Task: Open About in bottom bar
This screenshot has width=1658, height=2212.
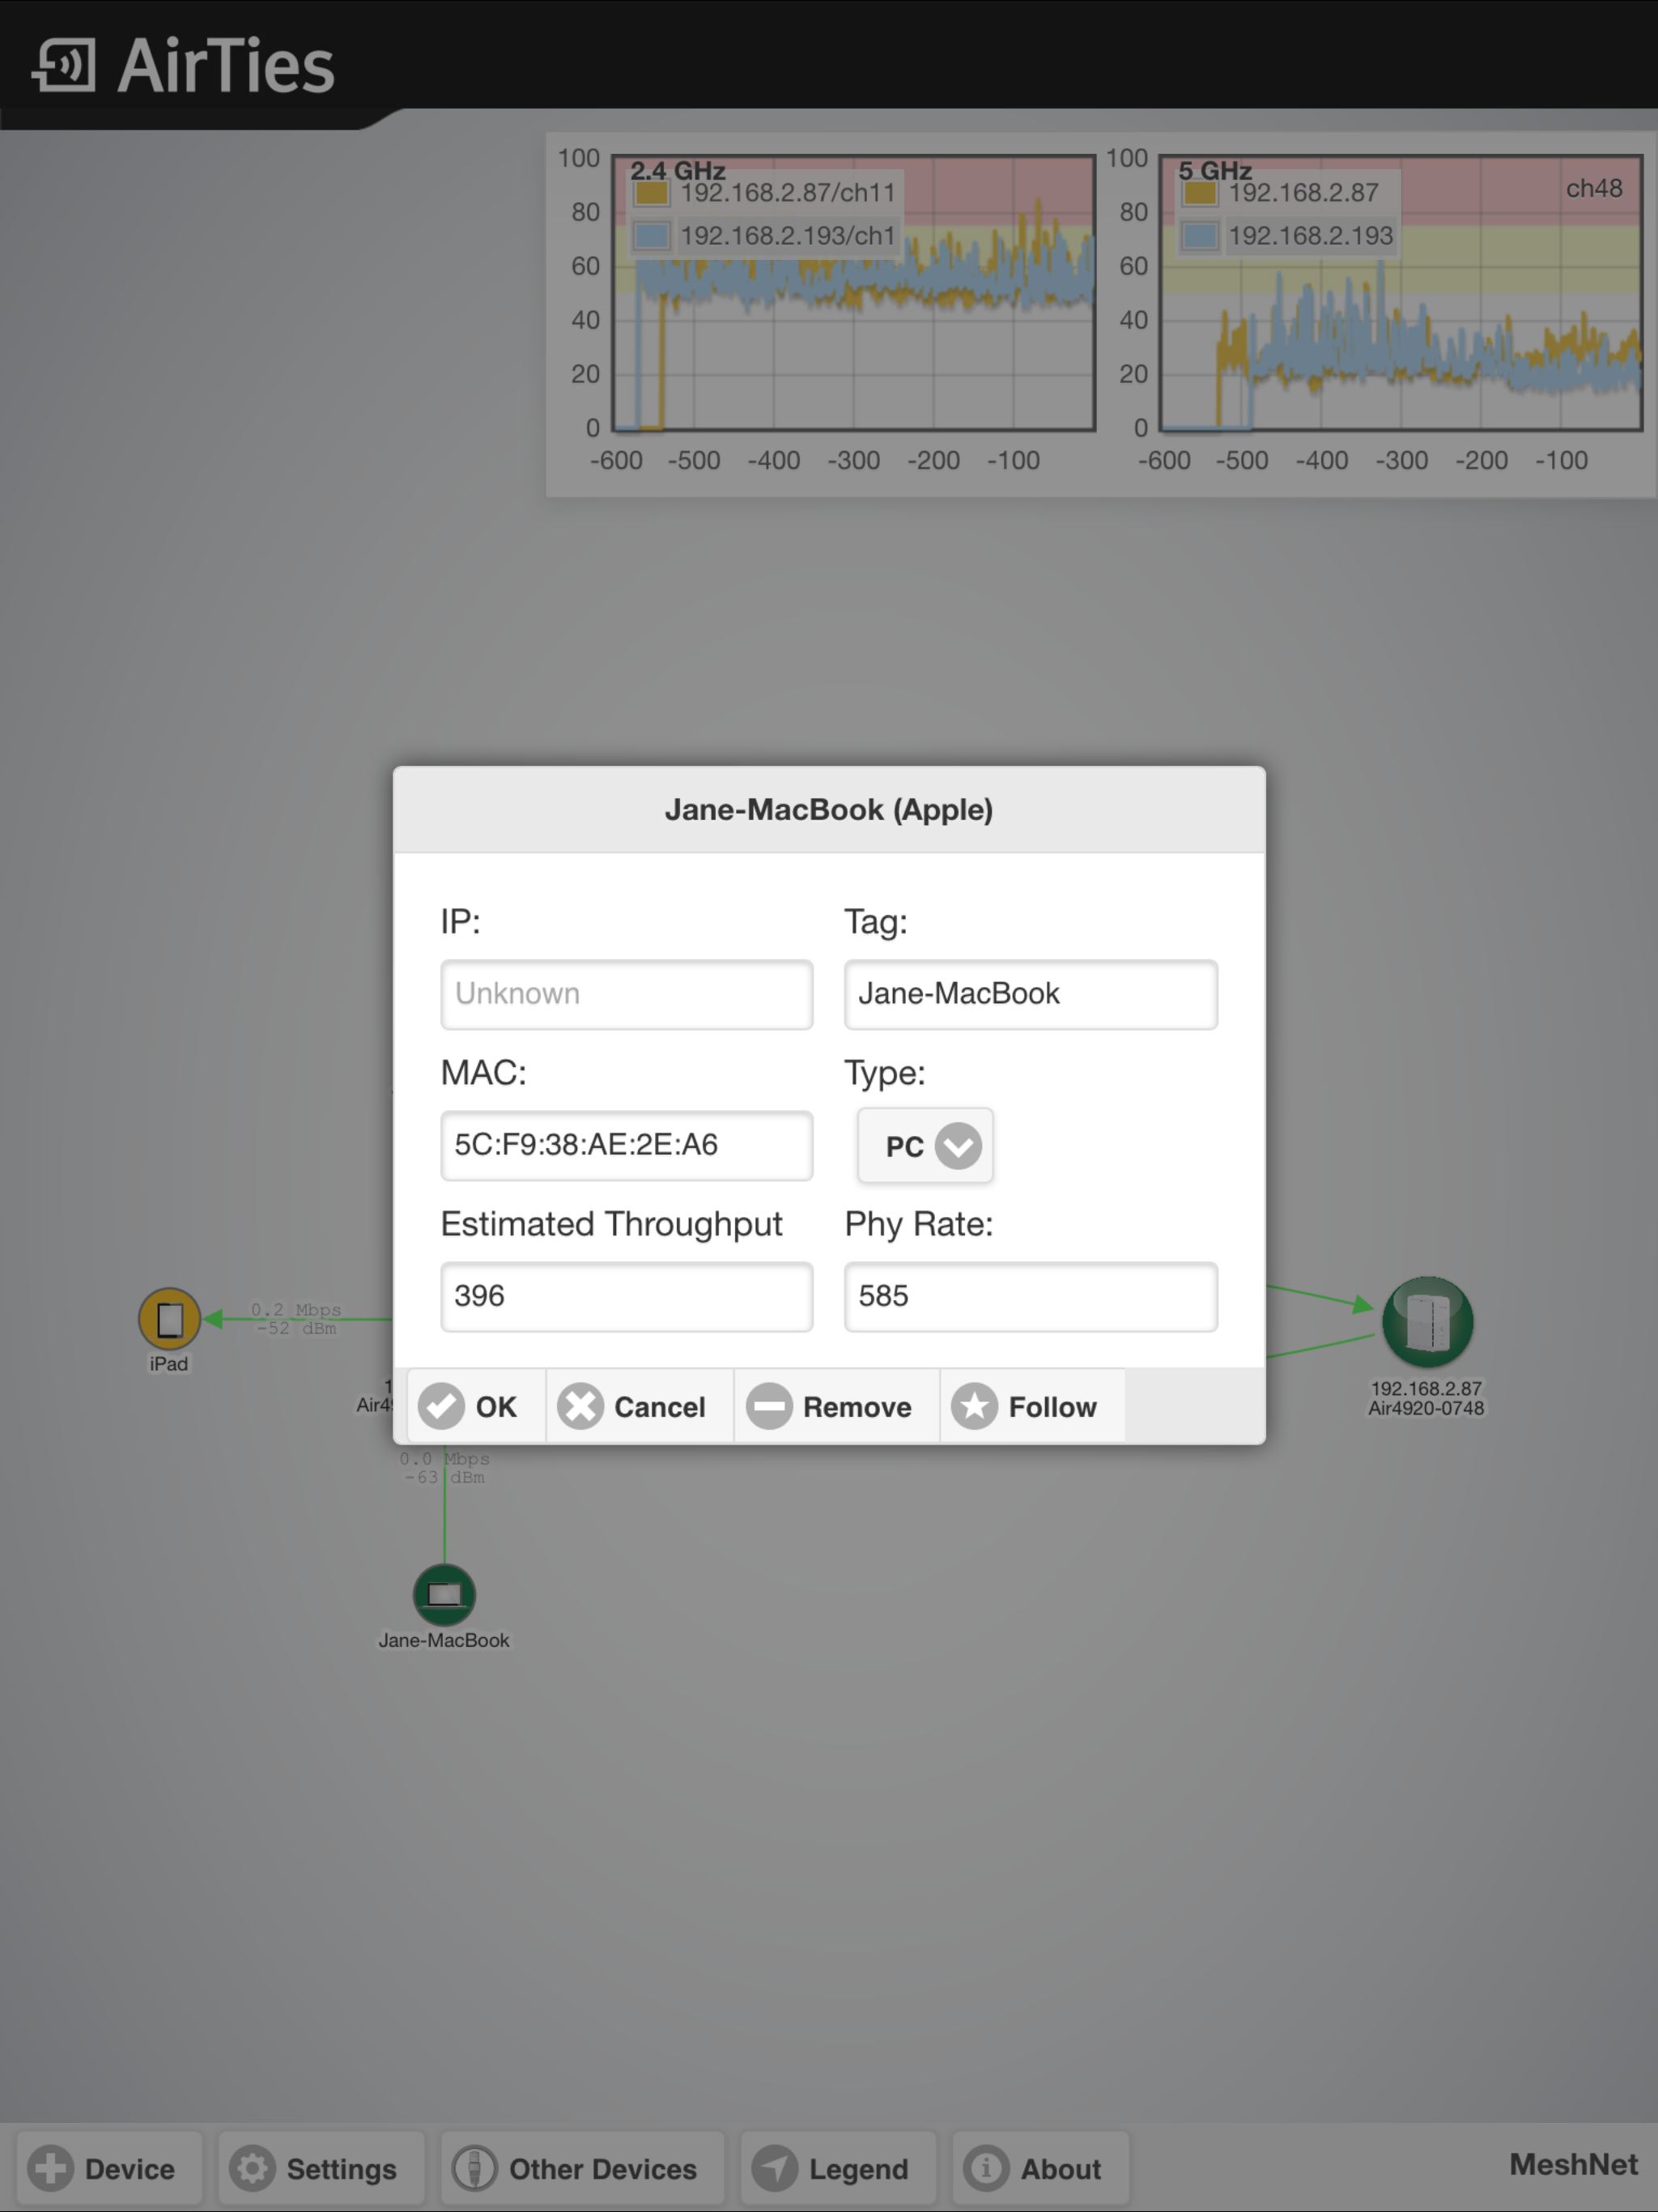Action: (1041, 2168)
